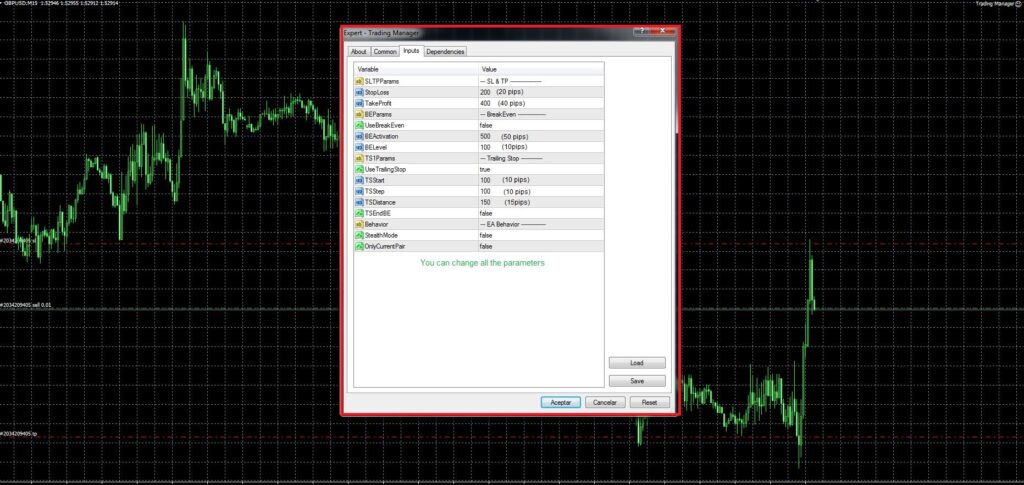
Task: Select the TSEndBE variable name
Action: 377,213
